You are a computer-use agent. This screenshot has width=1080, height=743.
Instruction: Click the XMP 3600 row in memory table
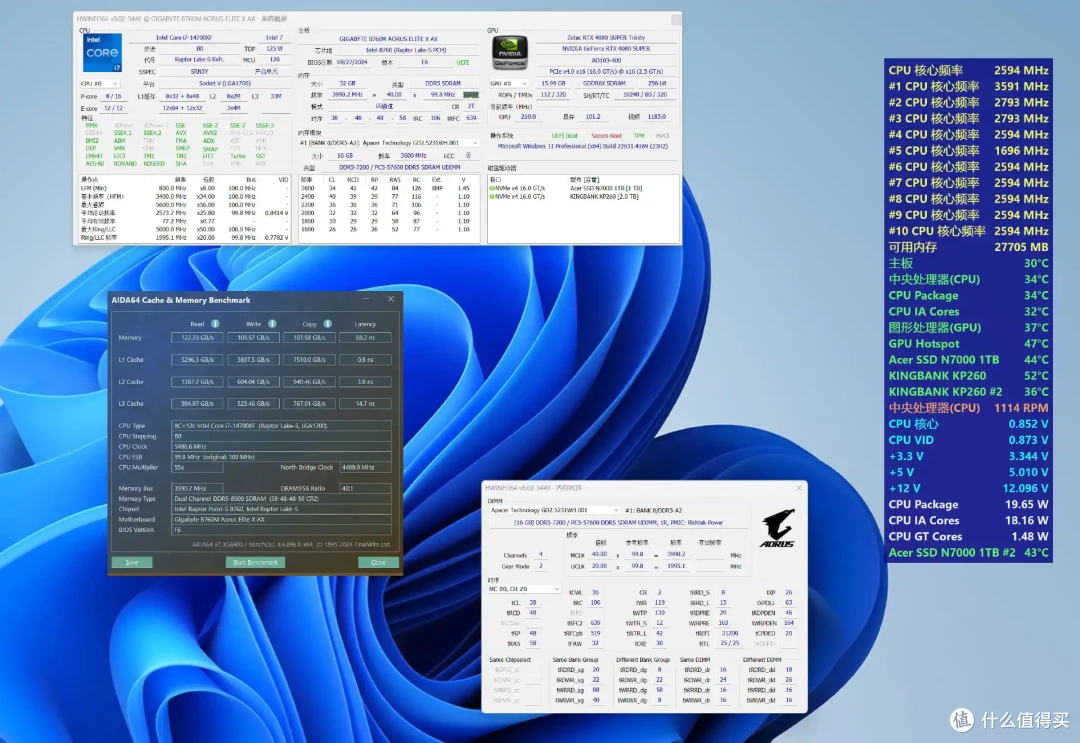388,188
